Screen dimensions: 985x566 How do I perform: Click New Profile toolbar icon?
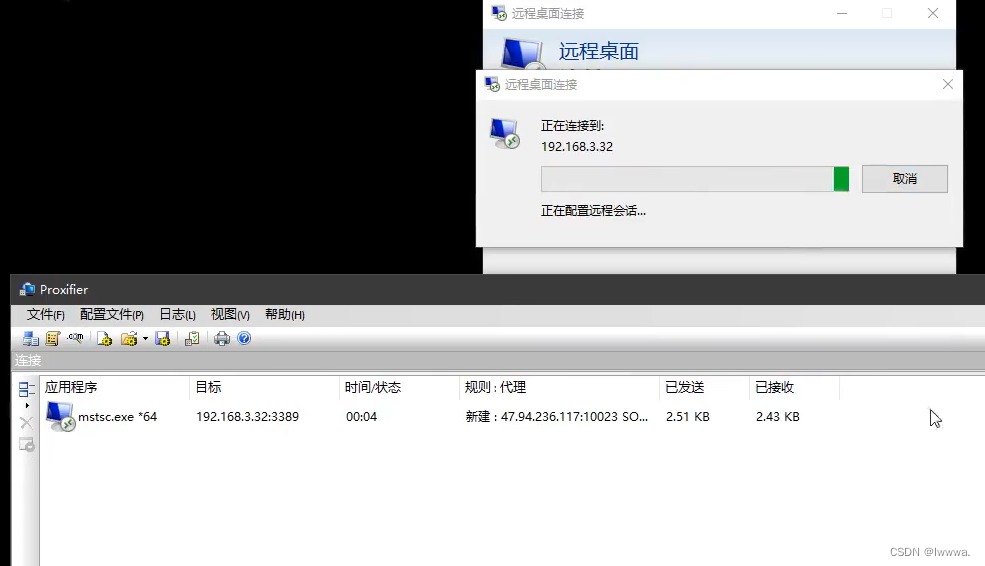[x=104, y=339]
